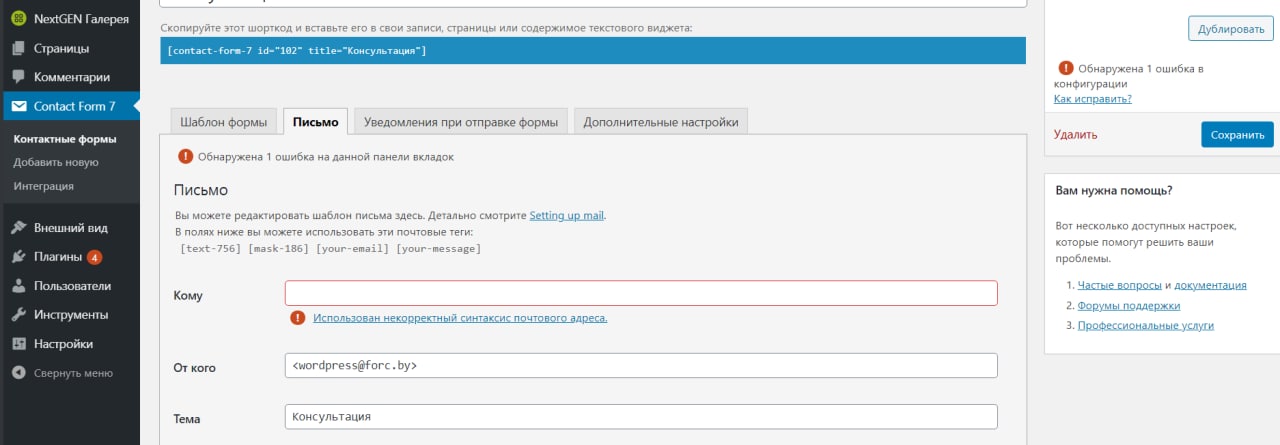
Task: Click the Сохранить button
Action: pyautogui.click(x=1237, y=134)
